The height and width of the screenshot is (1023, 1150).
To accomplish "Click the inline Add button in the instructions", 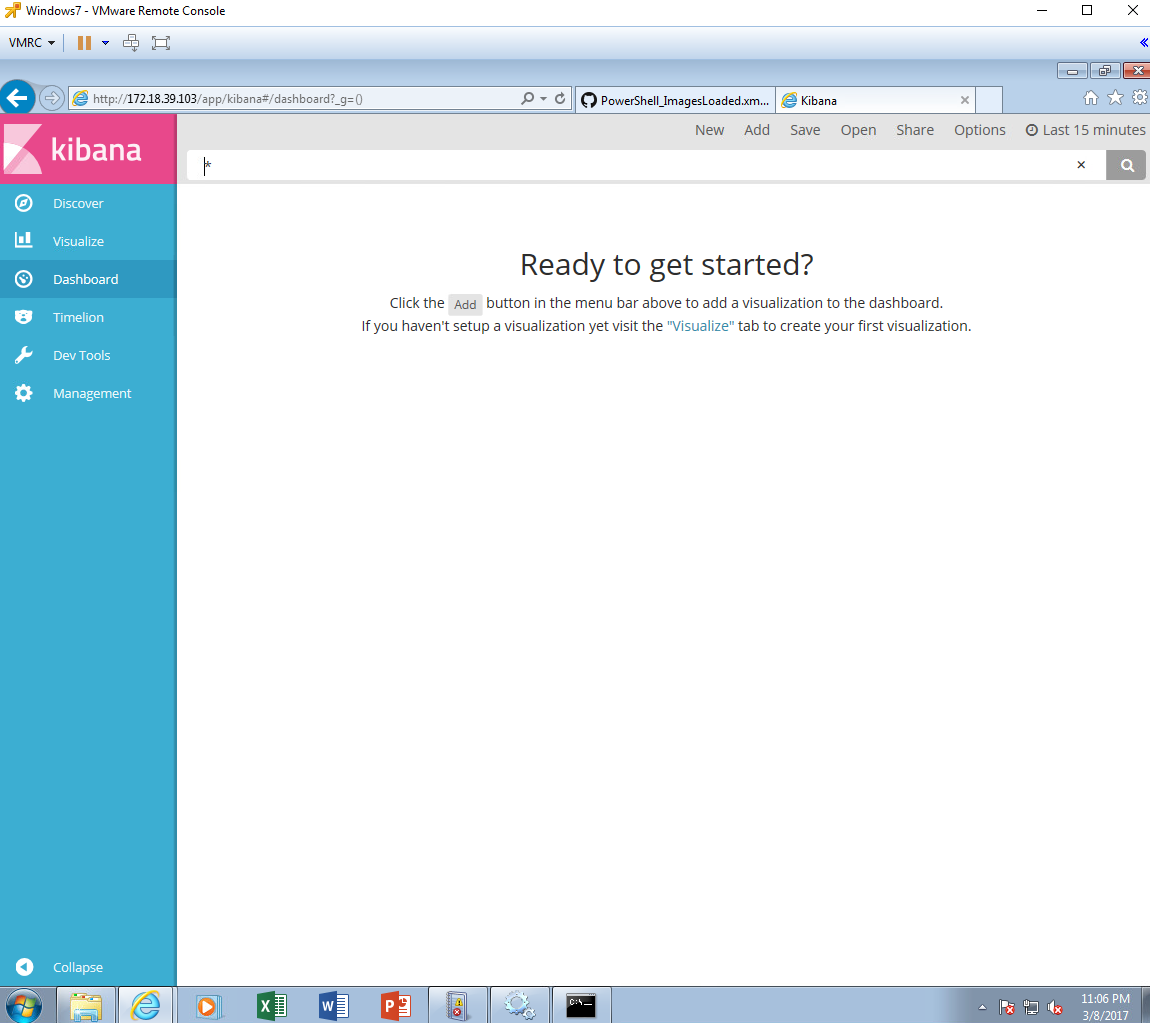I will coord(465,304).
